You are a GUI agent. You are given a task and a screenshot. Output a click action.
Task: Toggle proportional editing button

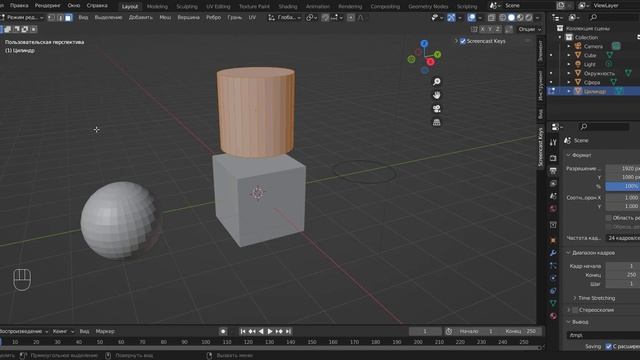(351, 18)
